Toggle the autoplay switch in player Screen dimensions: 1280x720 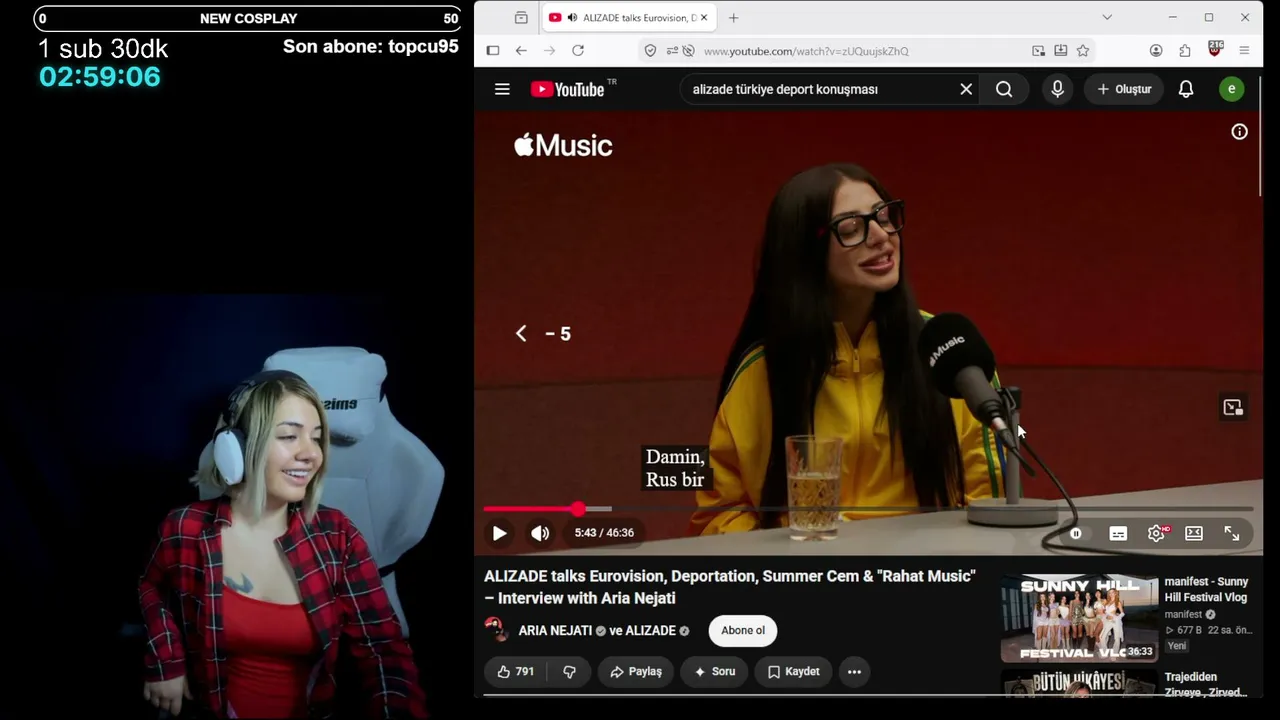pos(1076,533)
